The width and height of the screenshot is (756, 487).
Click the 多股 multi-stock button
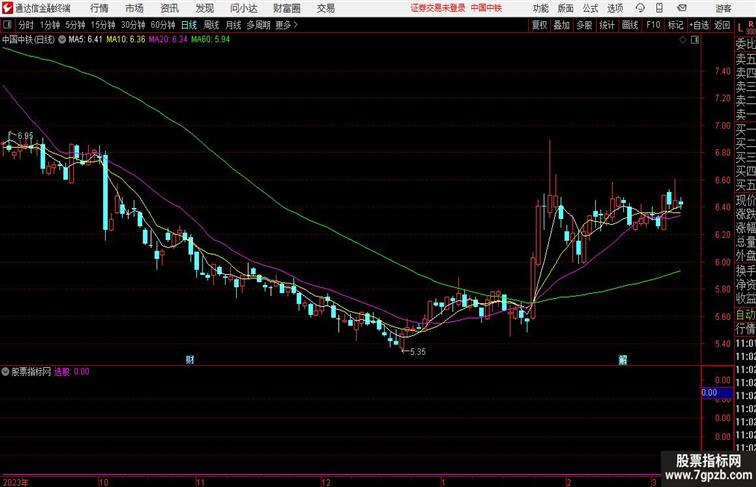584,25
